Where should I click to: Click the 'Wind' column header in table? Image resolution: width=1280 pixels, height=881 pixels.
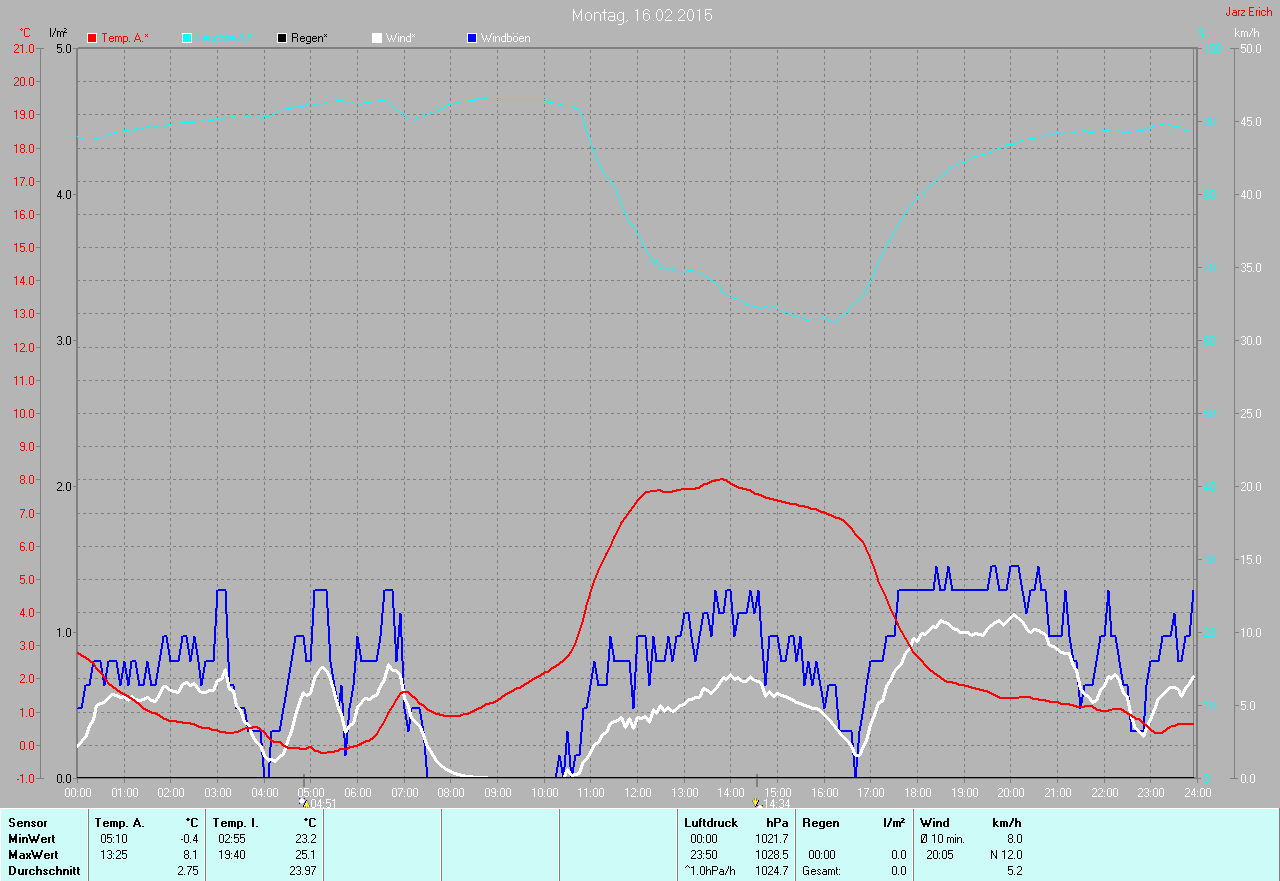pyautogui.click(x=934, y=823)
